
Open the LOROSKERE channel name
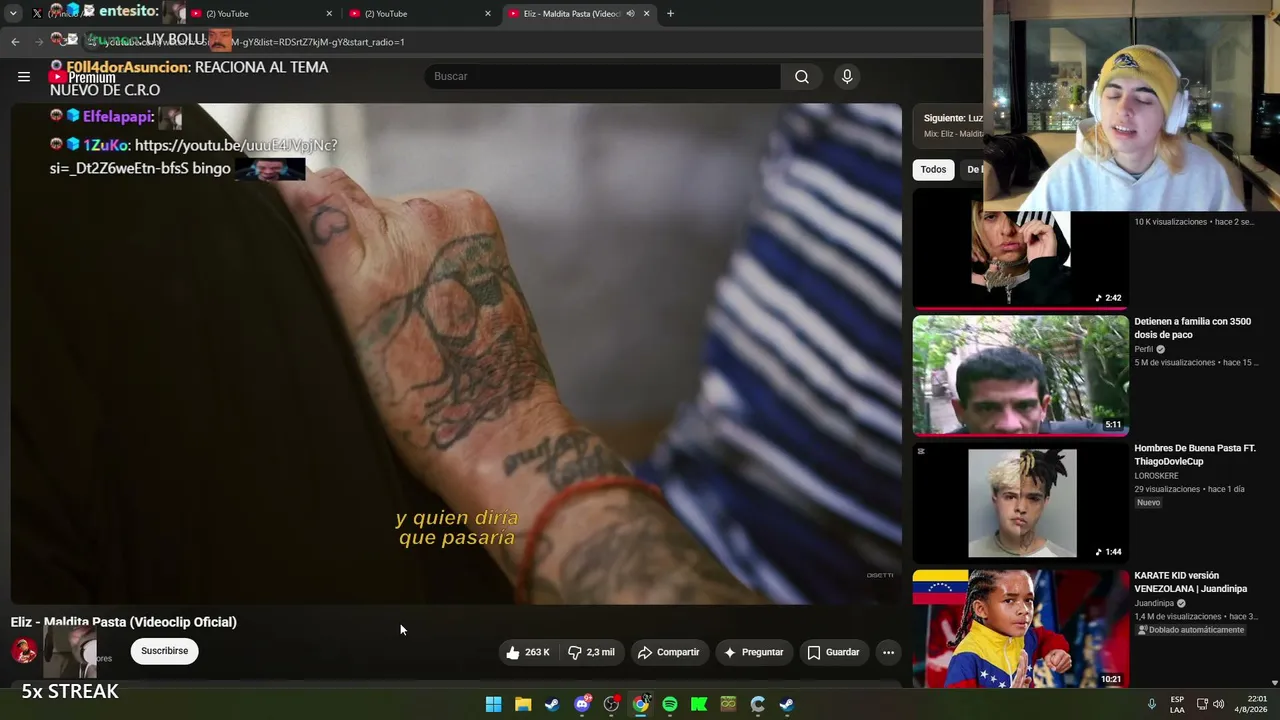1156,476
